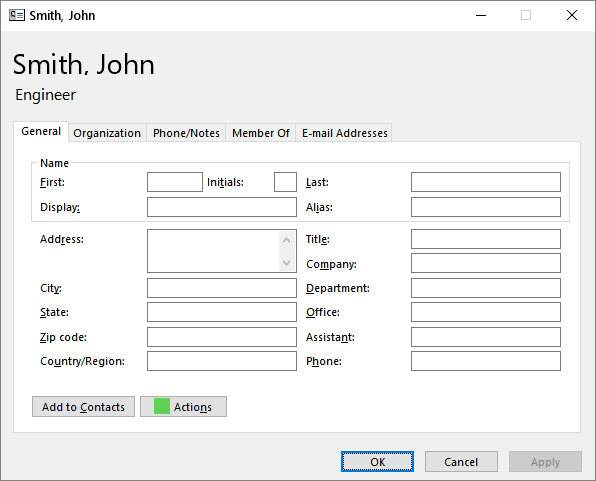The width and height of the screenshot is (596, 481).
Task: Click the green presence icon on Actions
Action: (162, 406)
